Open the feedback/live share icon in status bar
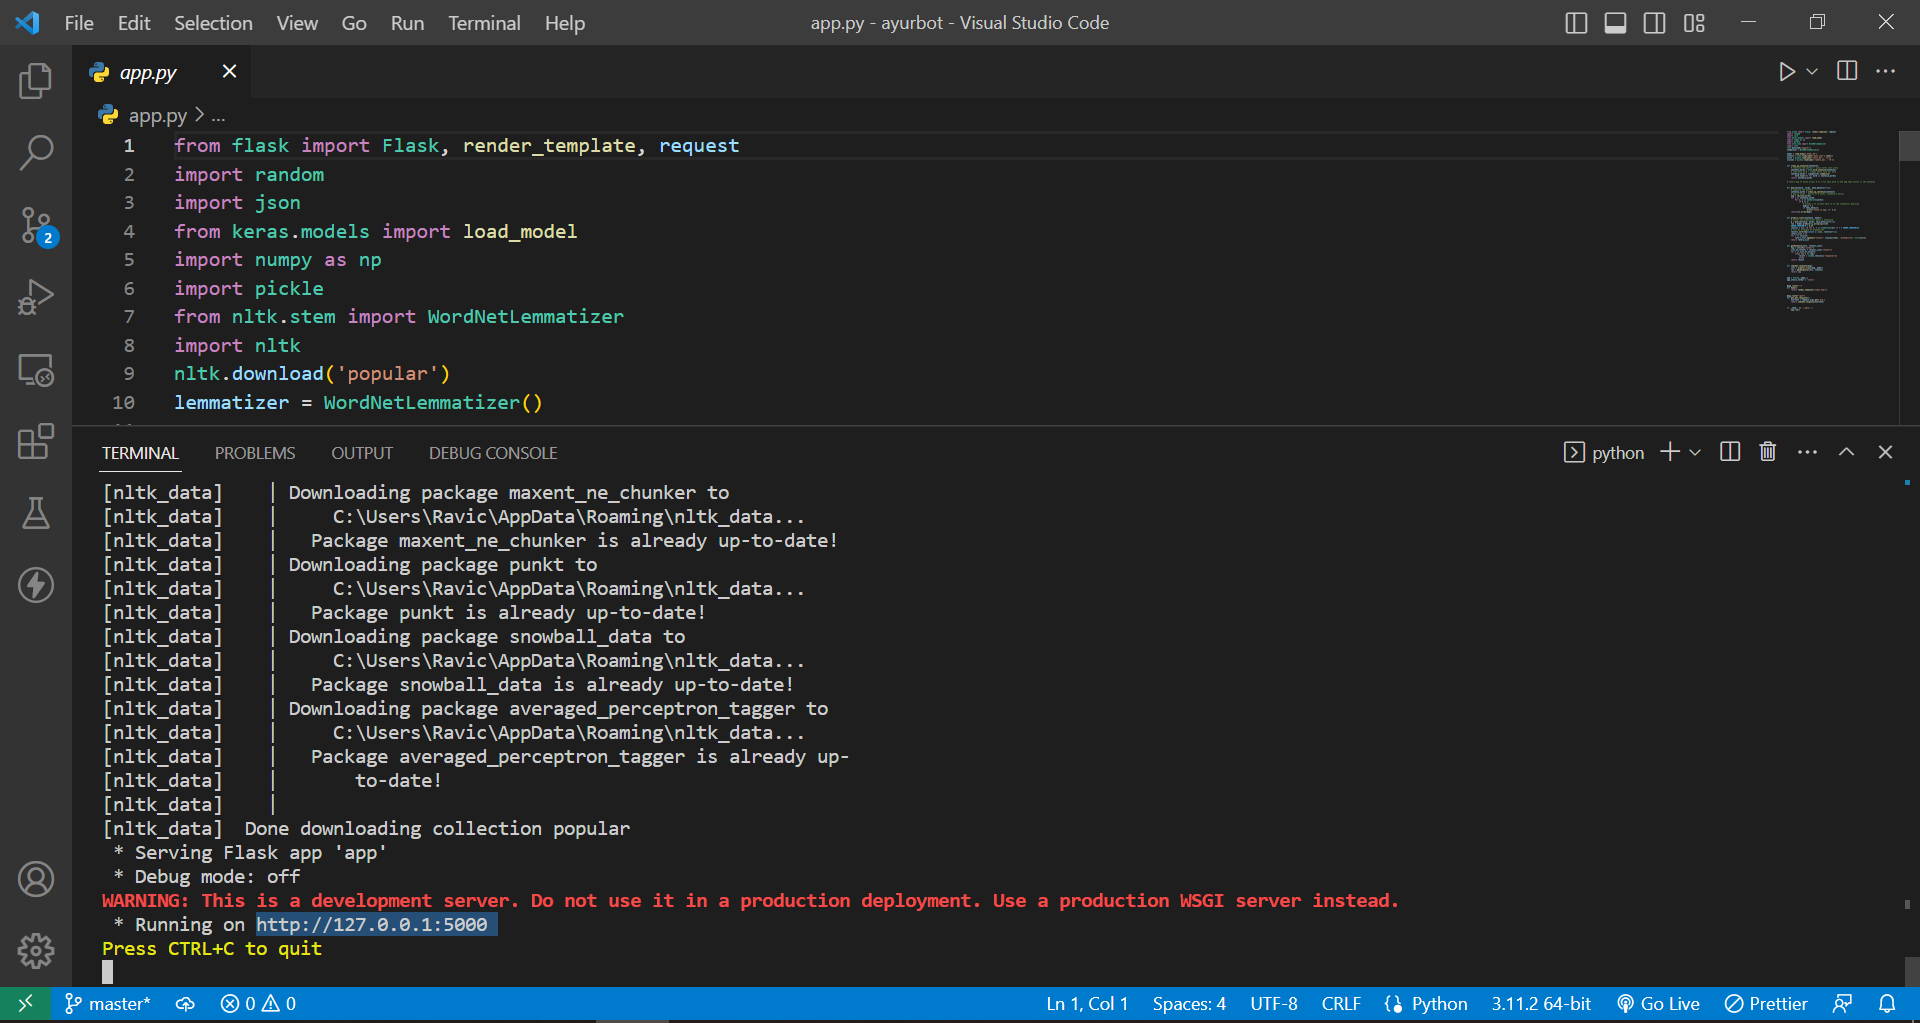The height and width of the screenshot is (1023, 1920). pos(1842,1003)
